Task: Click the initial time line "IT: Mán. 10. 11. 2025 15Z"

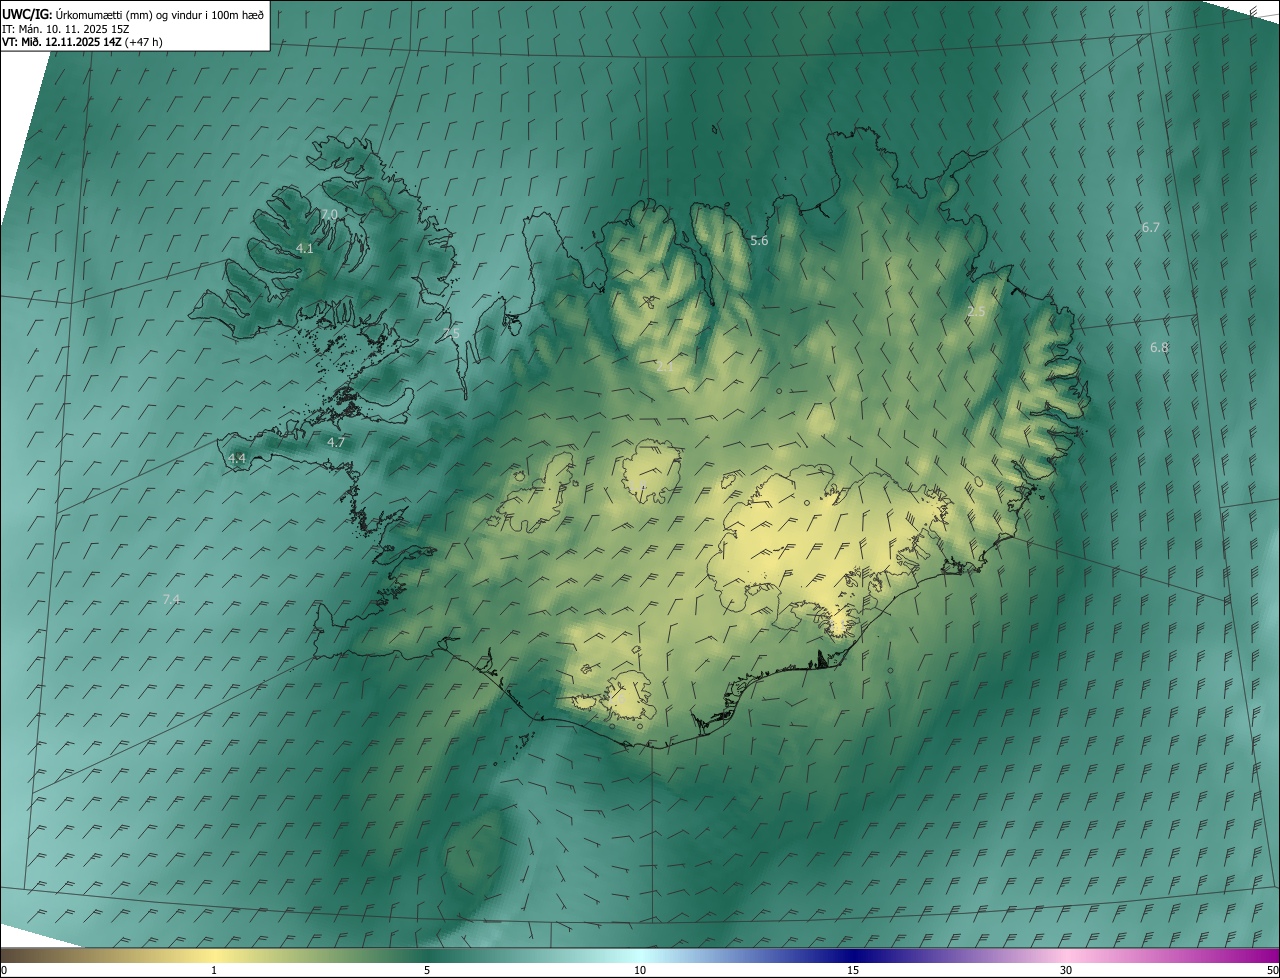Action: (x=65, y=29)
